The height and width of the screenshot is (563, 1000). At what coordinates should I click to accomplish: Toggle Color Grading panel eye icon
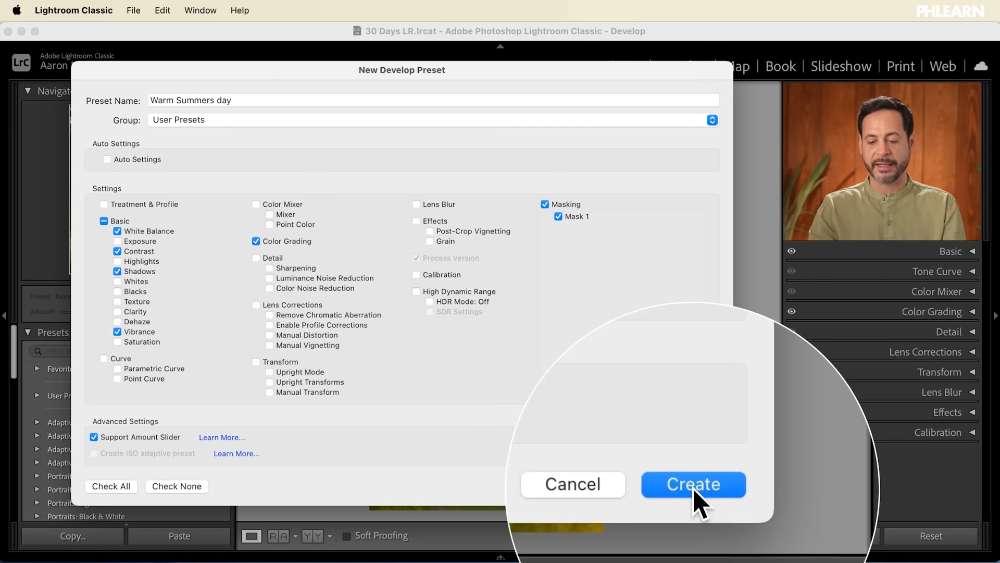[x=791, y=312]
